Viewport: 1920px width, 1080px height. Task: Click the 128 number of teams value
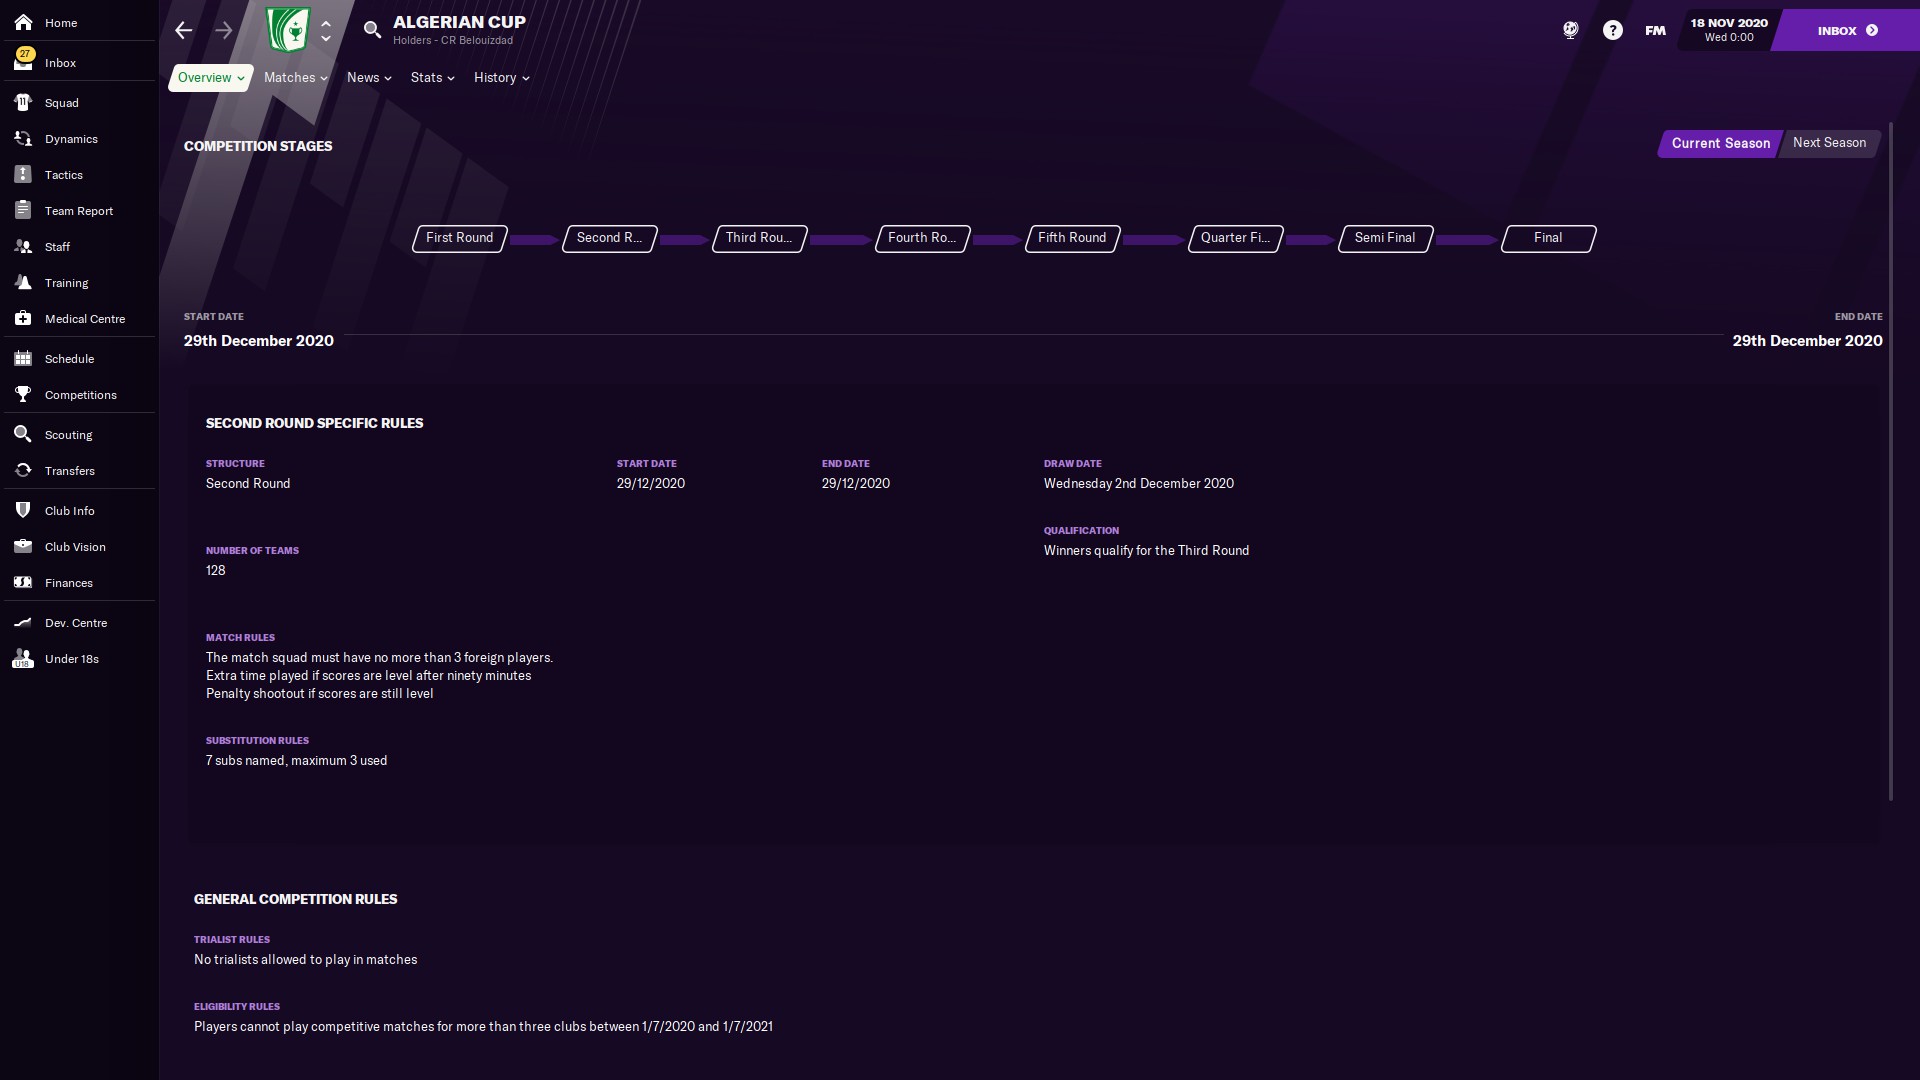216,571
